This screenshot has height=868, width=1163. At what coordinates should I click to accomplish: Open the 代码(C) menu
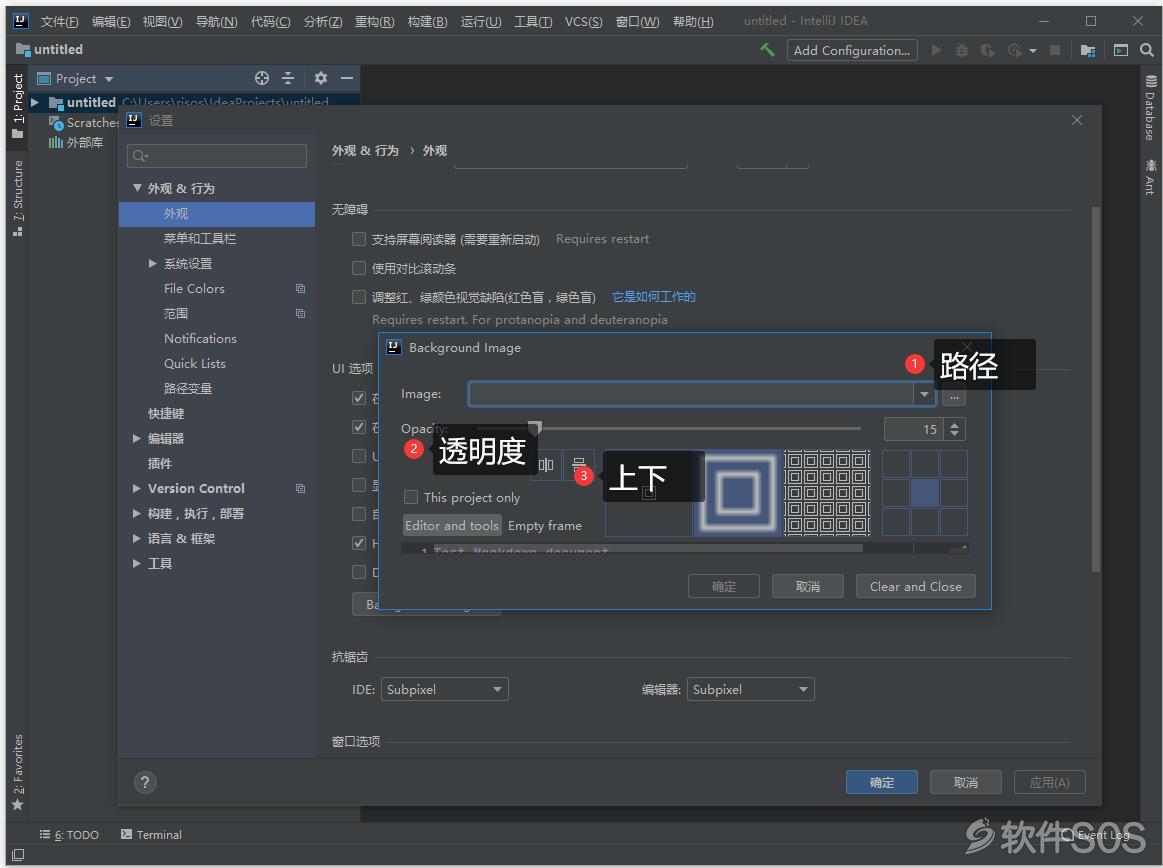[271, 22]
